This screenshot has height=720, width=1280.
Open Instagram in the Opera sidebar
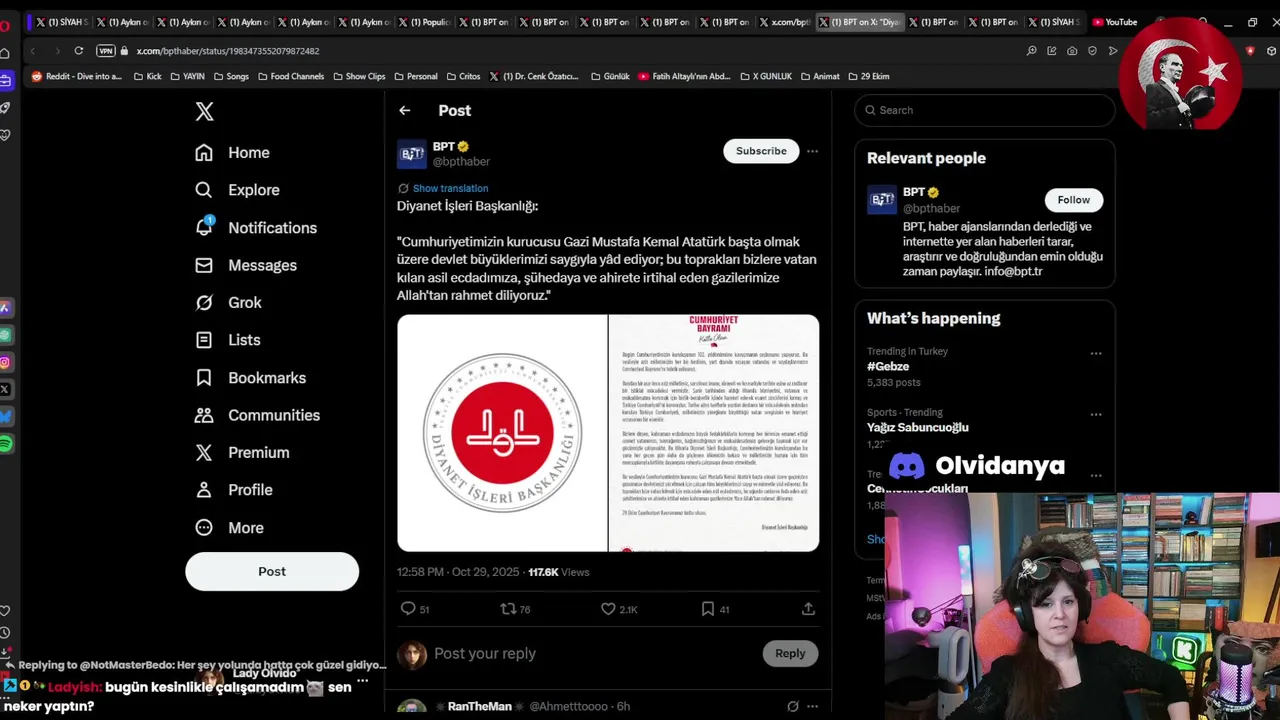click(x=5, y=362)
